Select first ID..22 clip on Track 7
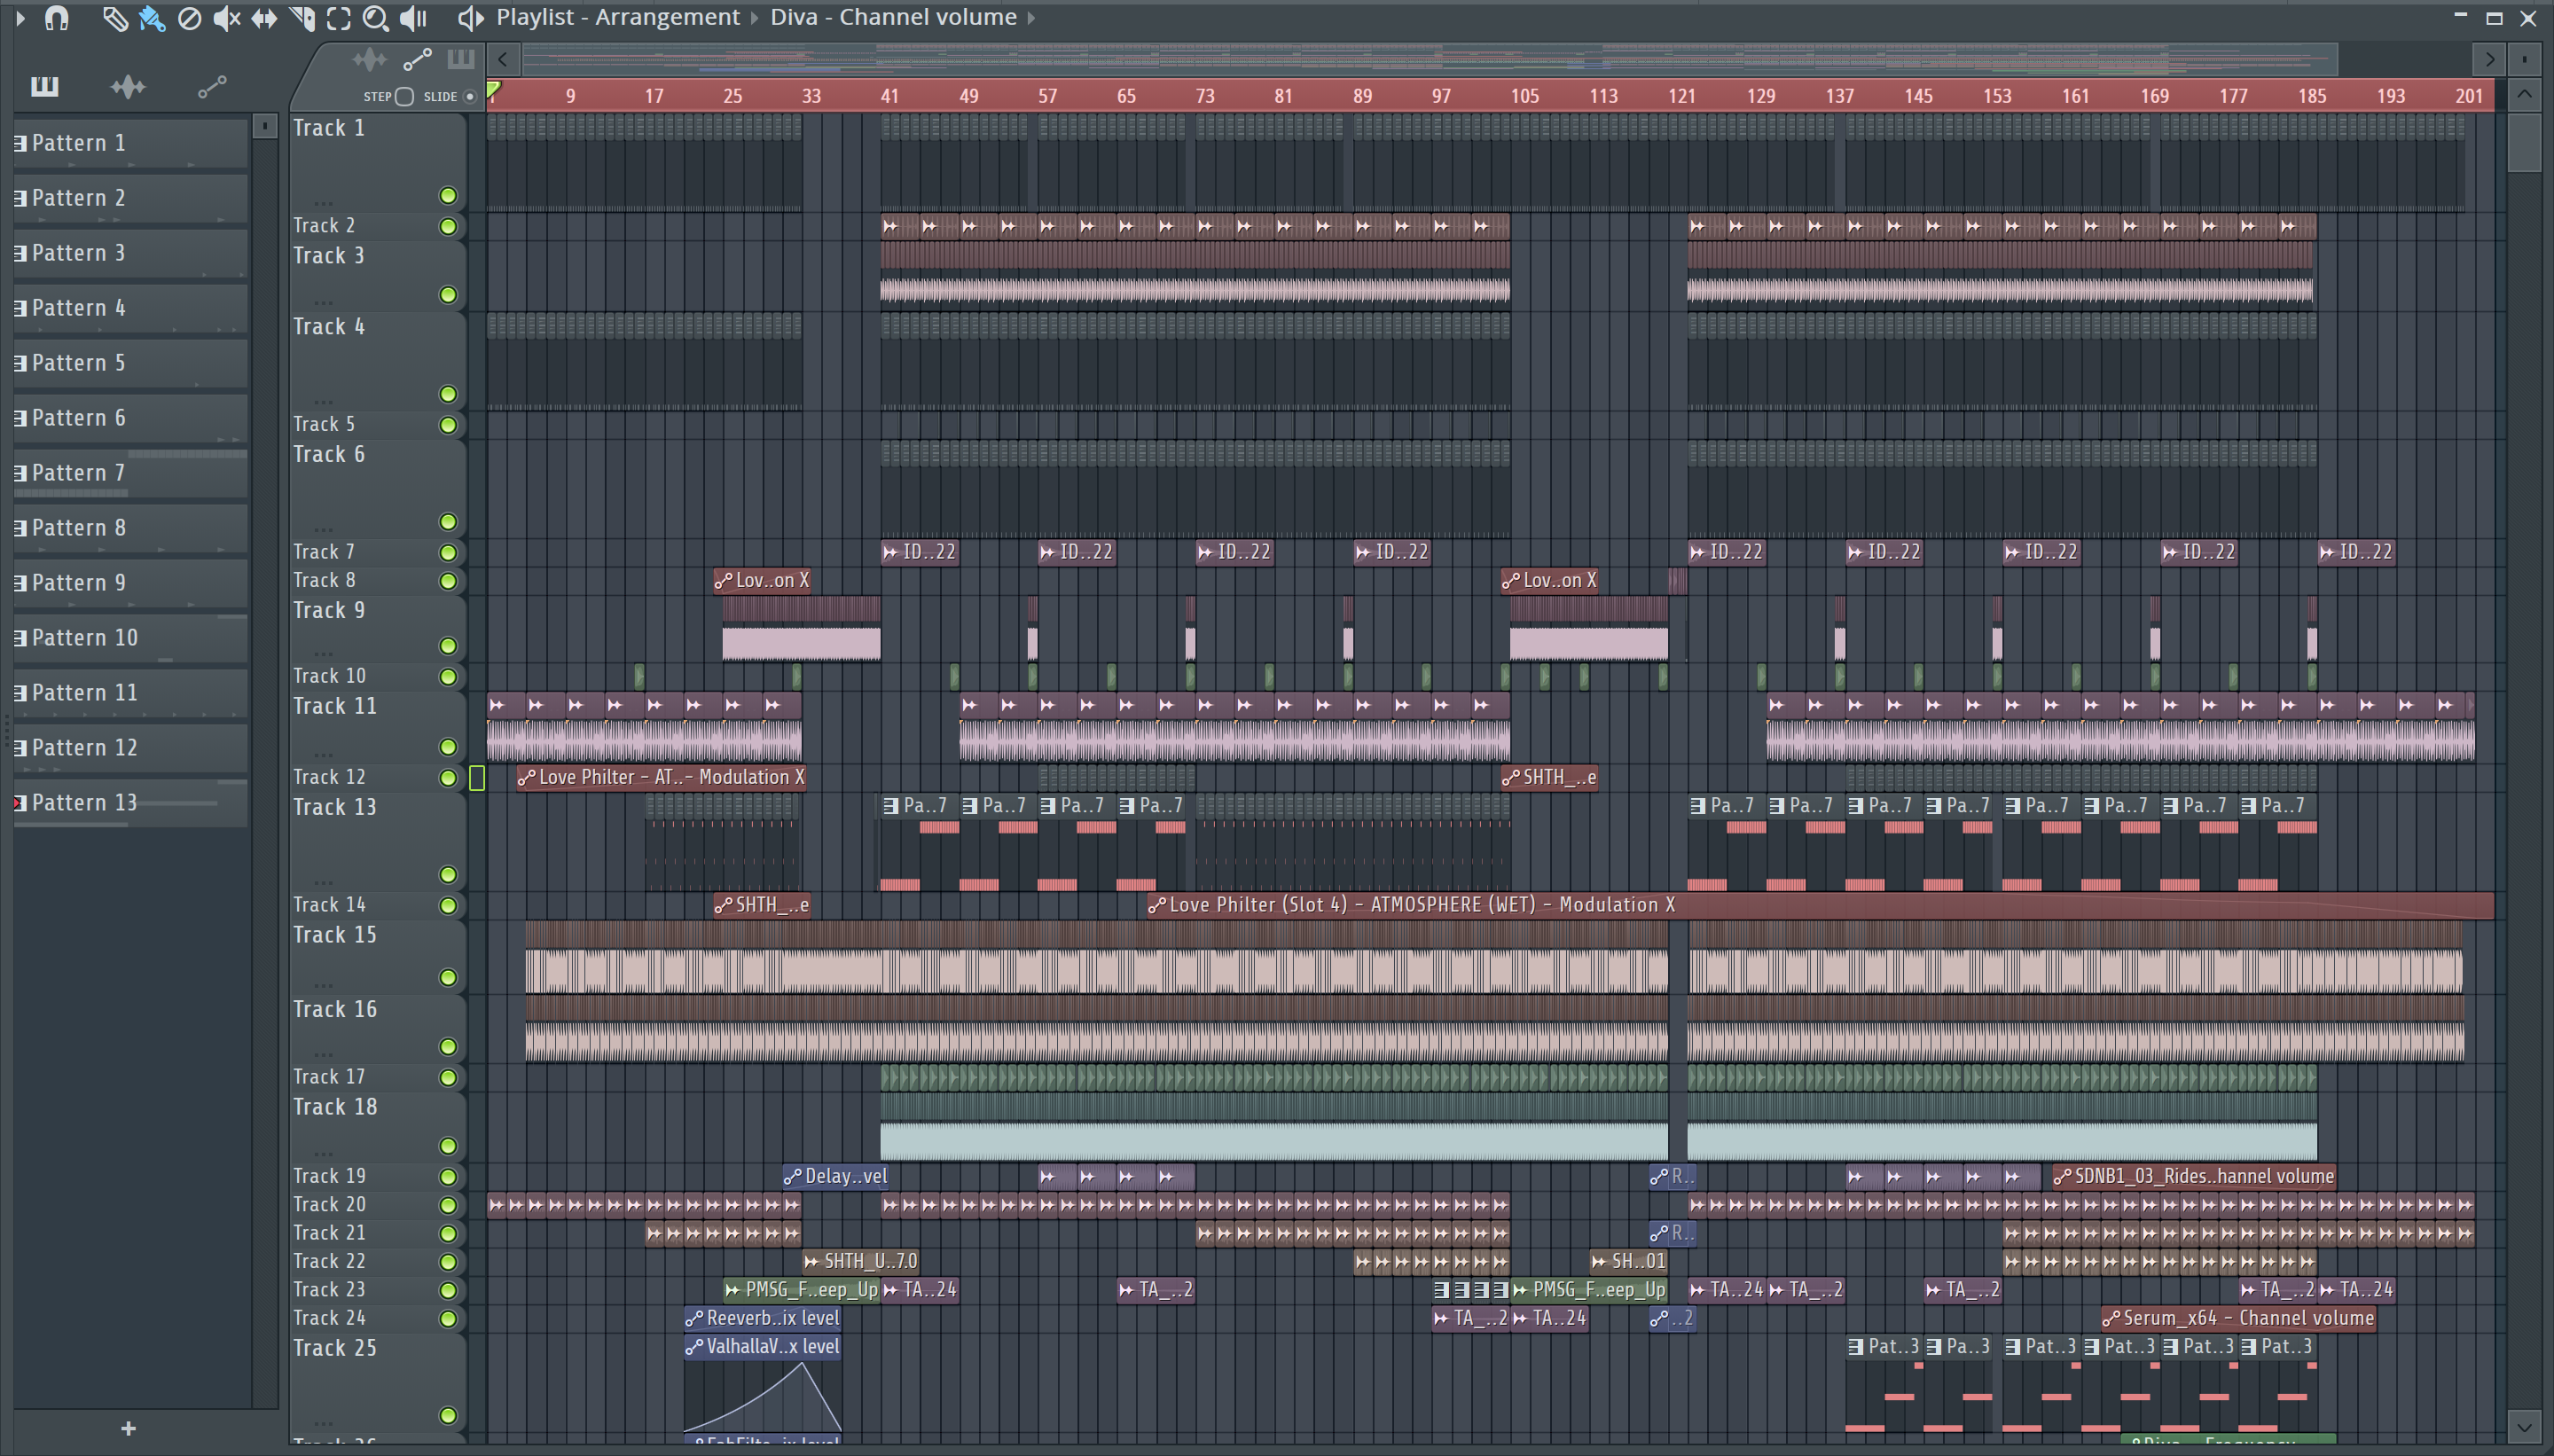Viewport: 2554px width, 1456px height. pyautogui.click(x=920, y=552)
